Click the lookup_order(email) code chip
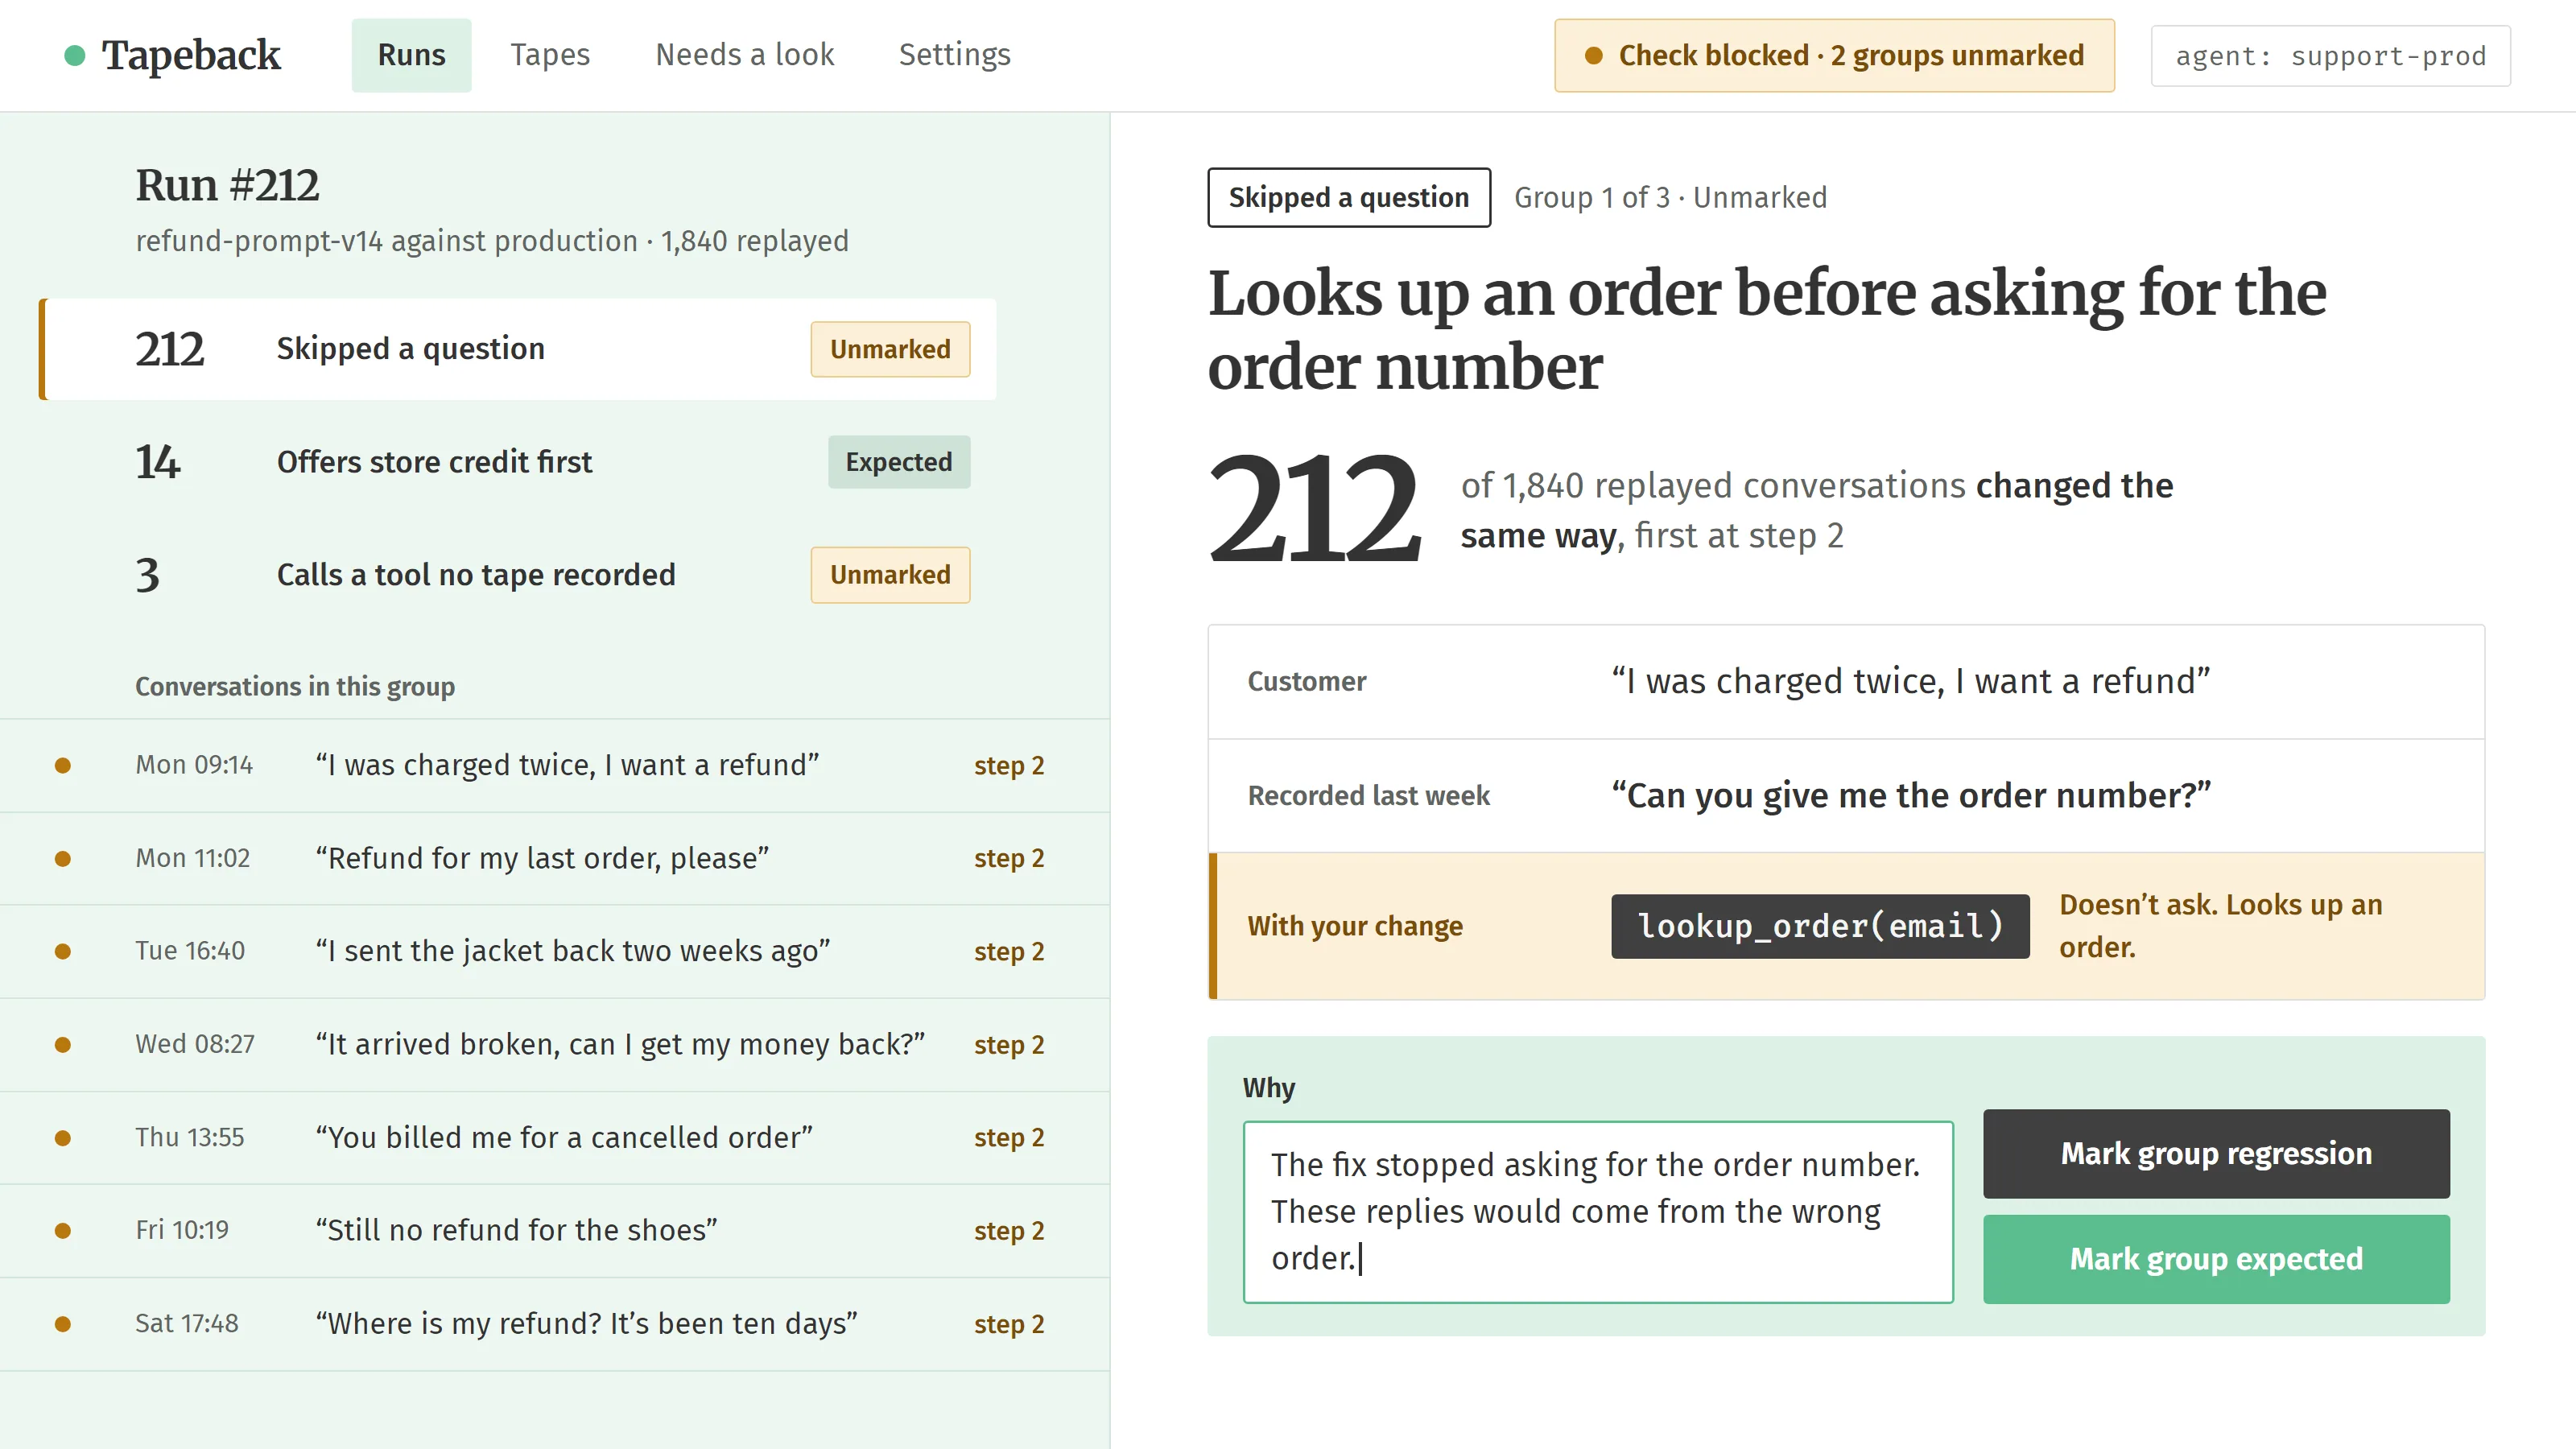 pyautogui.click(x=1820, y=926)
